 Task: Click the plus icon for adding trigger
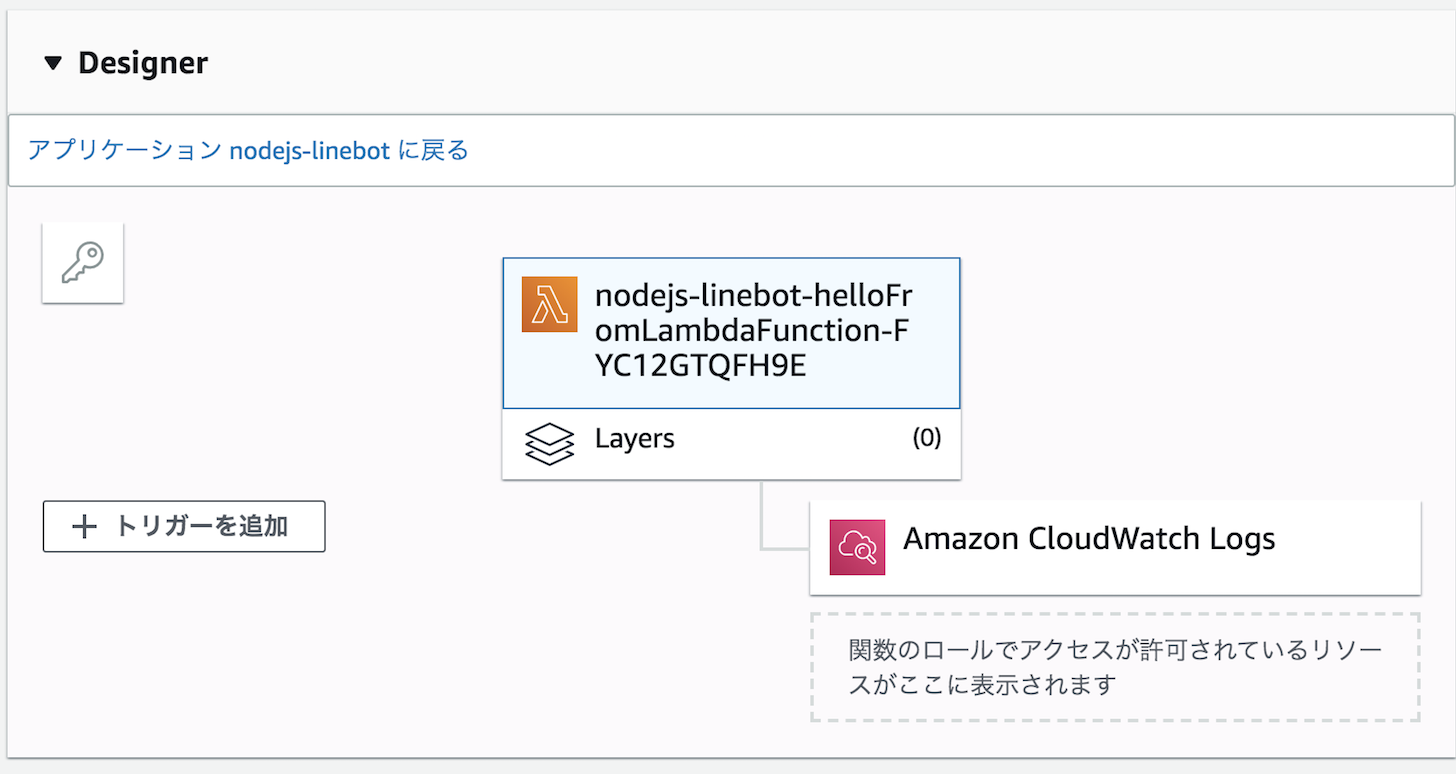click(86, 527)
